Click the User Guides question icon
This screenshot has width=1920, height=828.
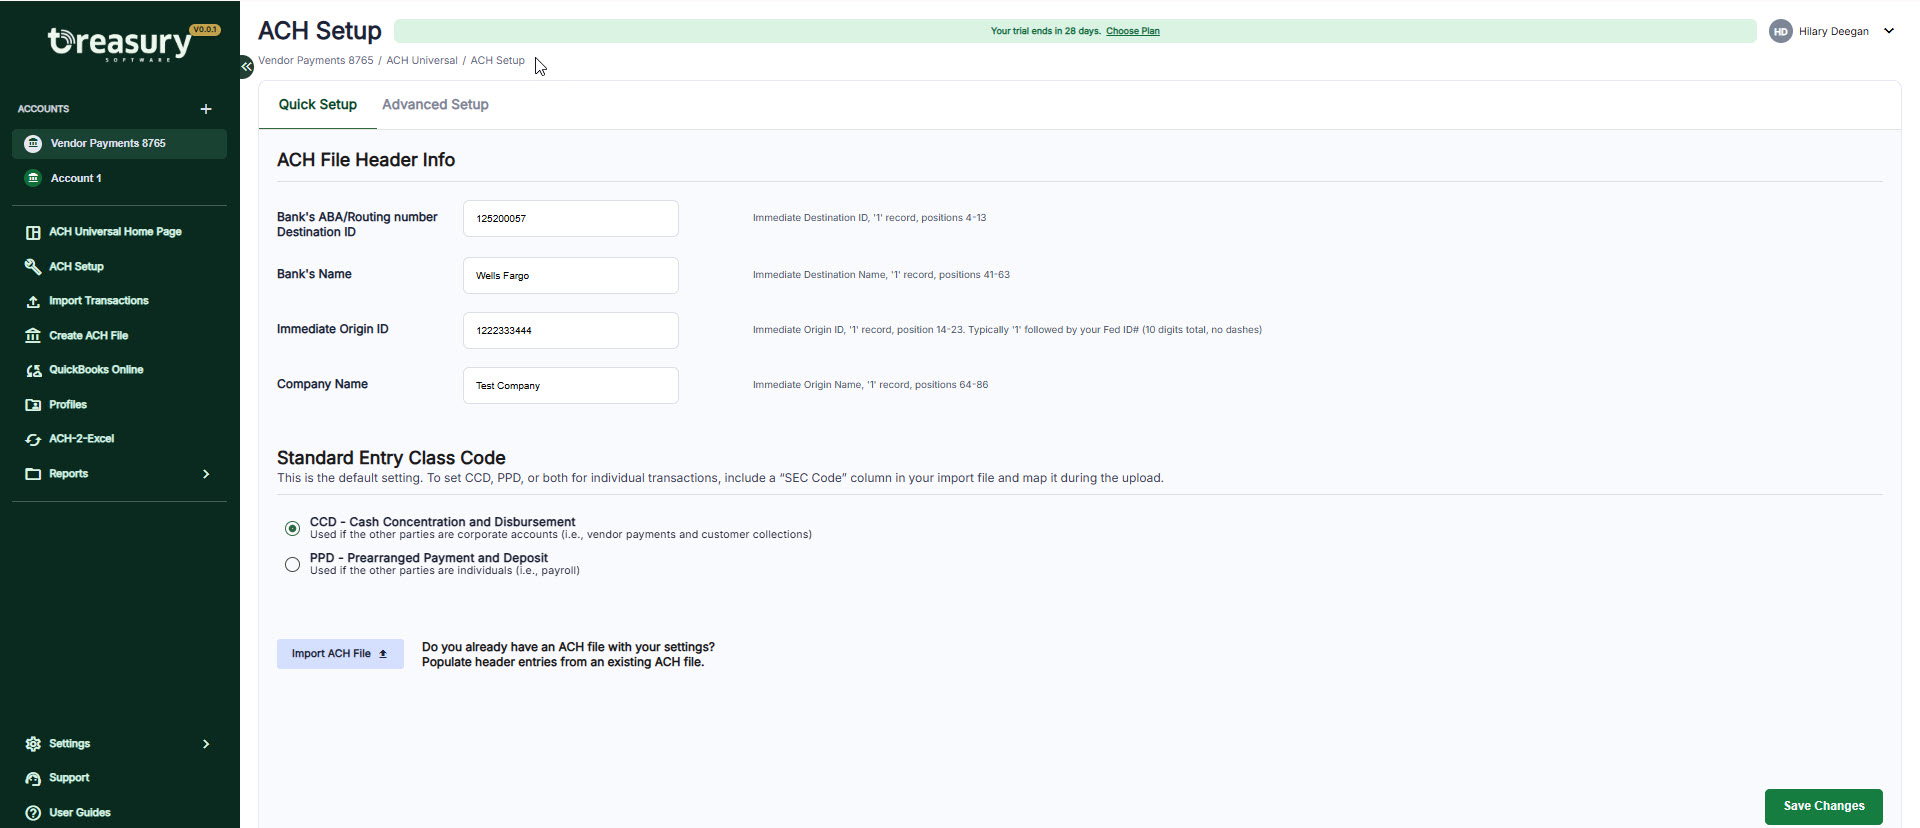(33, 813)
